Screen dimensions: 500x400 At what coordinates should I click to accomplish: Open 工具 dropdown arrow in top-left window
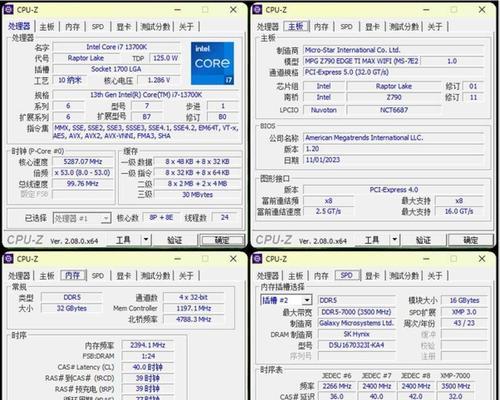click(146, 239)
